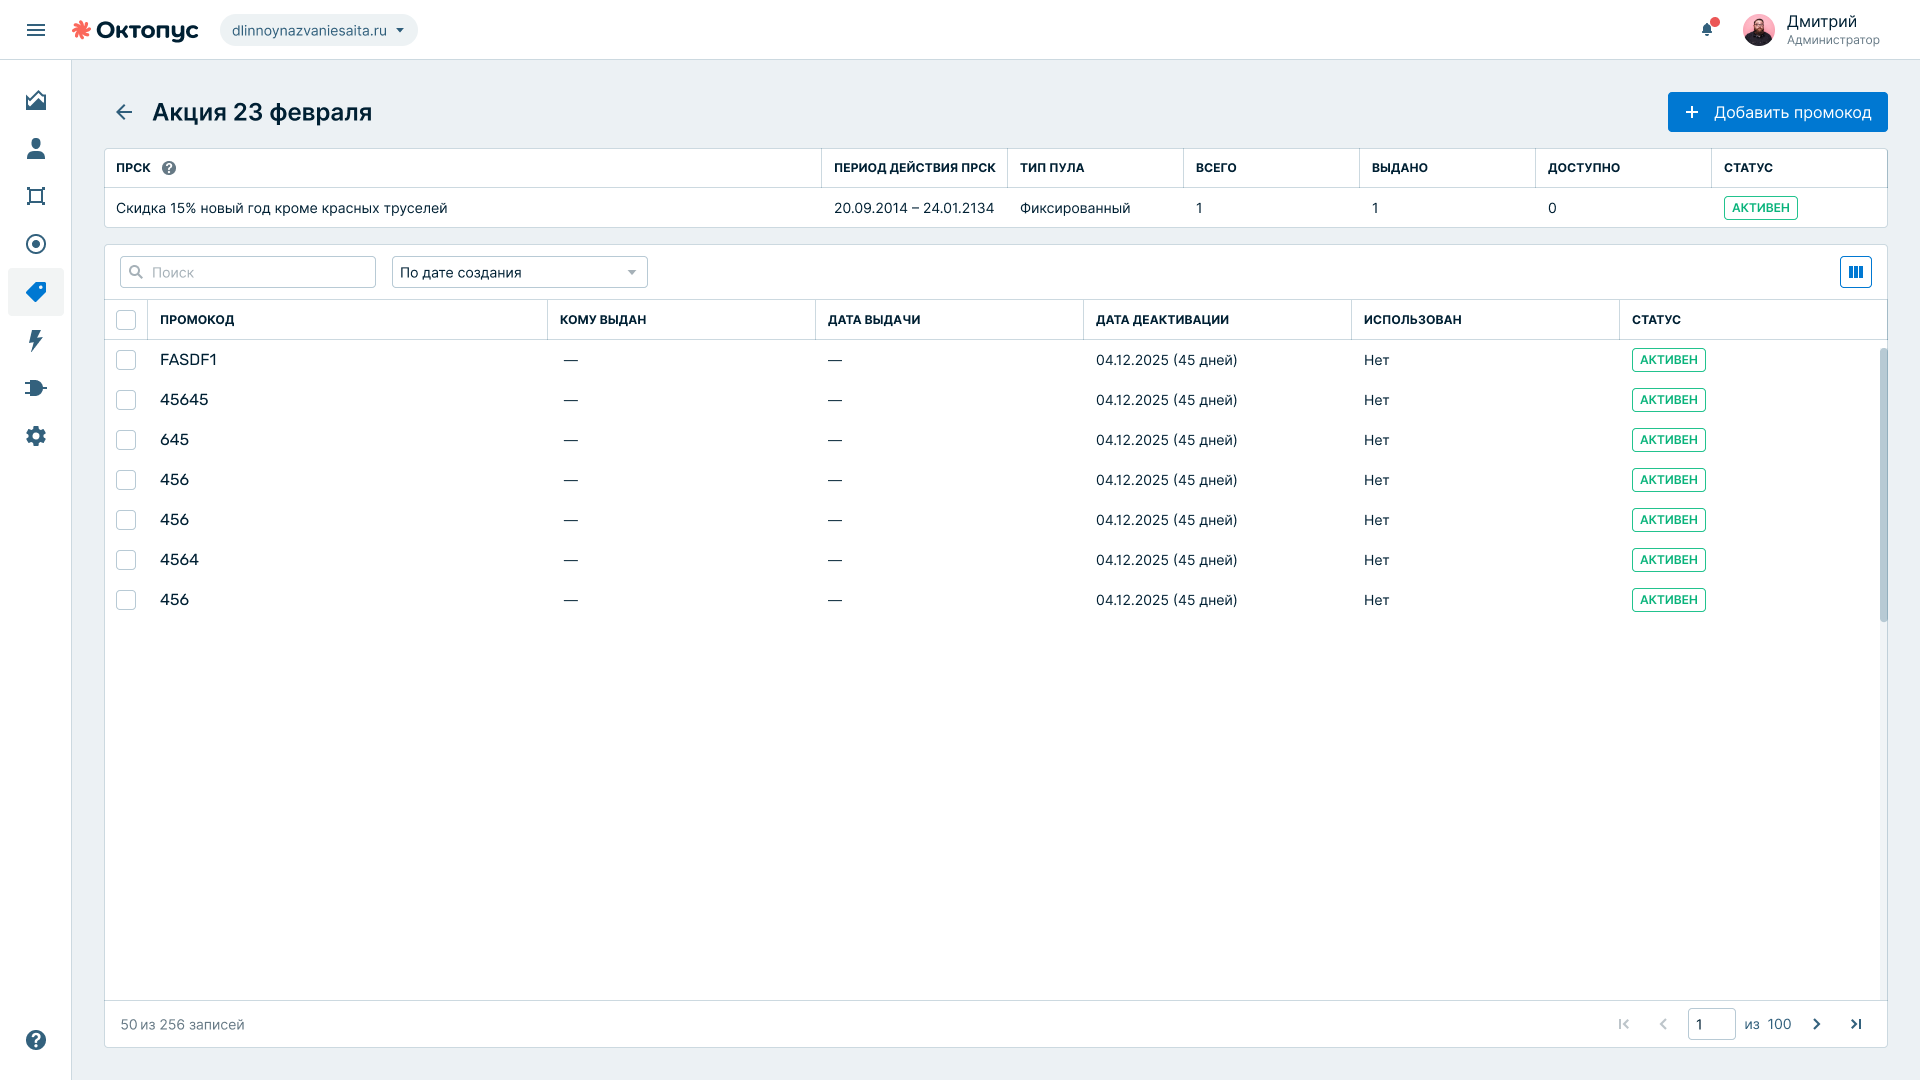The width and height of the screenshot is (1920, 1080).
Task: Open the analytics chart sidebar icon
Action: 36,100
